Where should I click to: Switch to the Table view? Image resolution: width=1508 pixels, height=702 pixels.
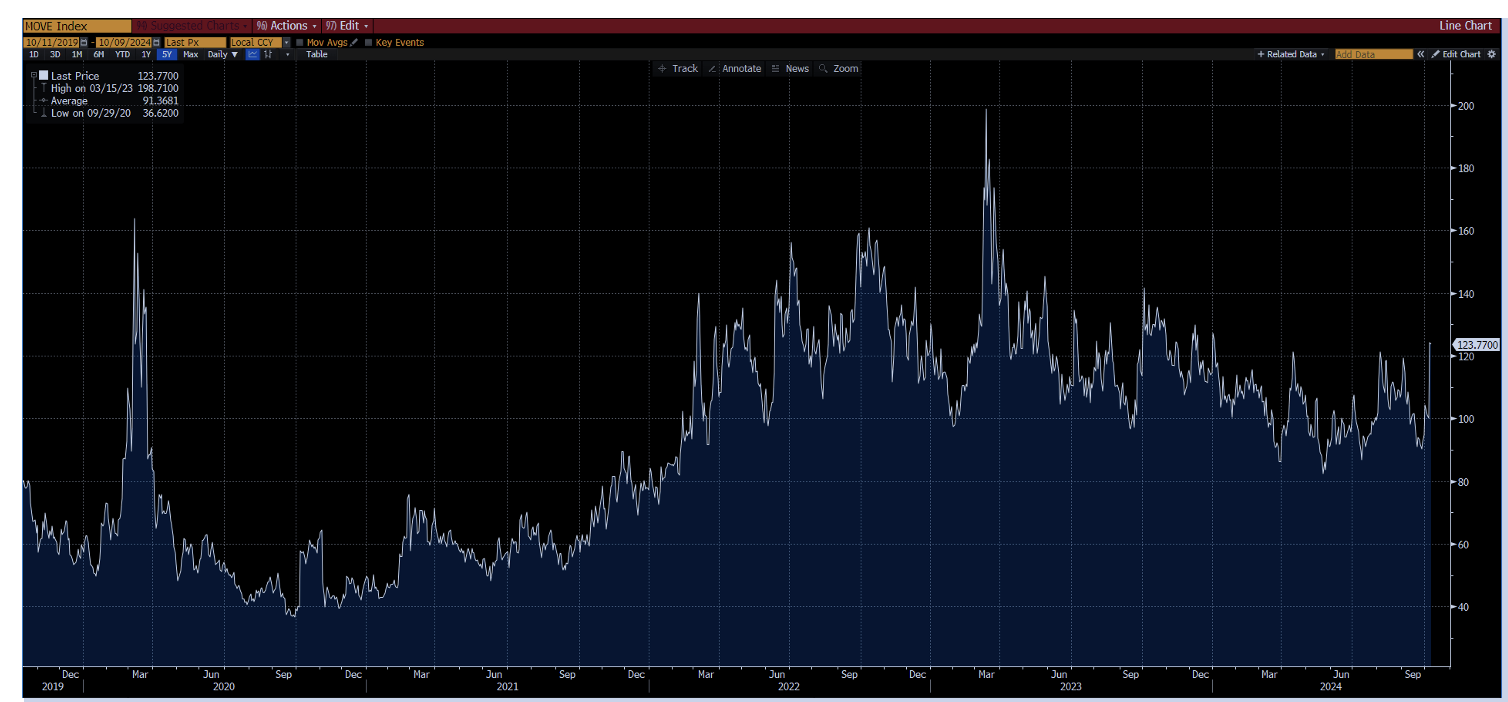[316, 55]
